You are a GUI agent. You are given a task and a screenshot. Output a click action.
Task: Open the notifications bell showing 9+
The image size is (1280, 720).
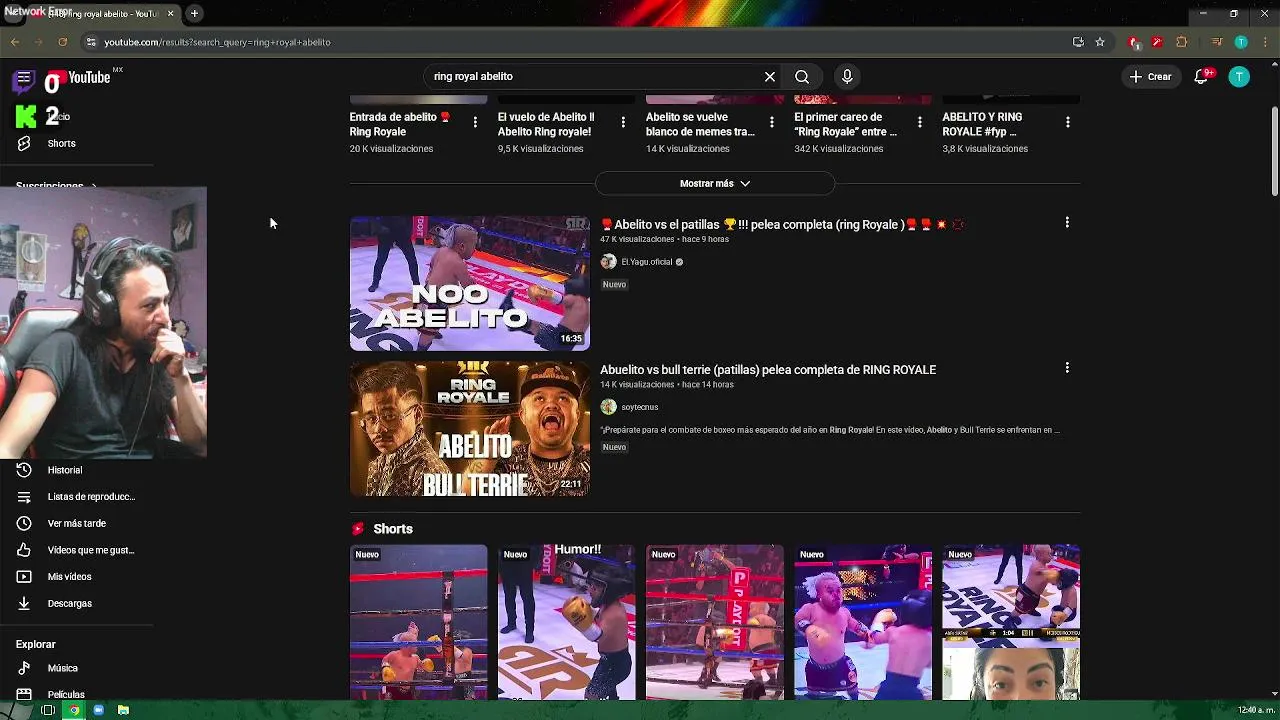(x=1201, y=77)
